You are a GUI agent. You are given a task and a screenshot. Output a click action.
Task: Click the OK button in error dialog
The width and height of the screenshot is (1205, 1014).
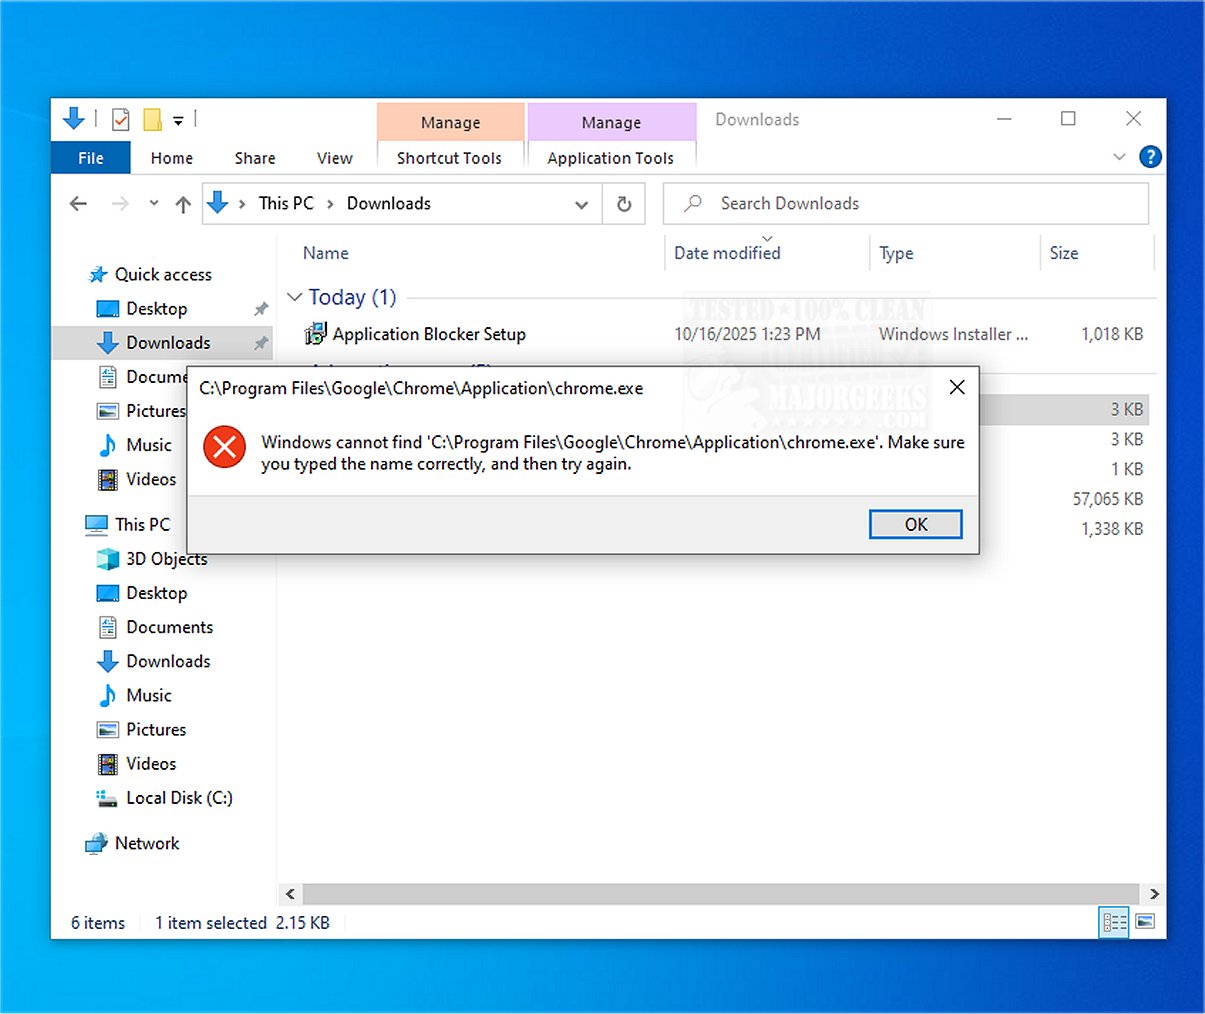coord(915,524)
